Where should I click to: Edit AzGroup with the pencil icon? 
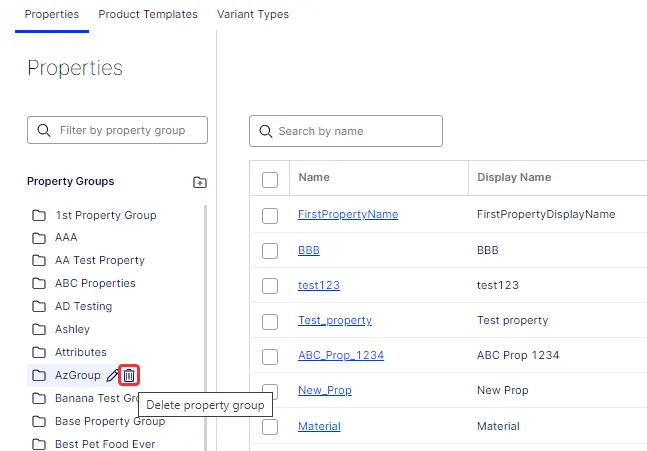pos(112,375)
